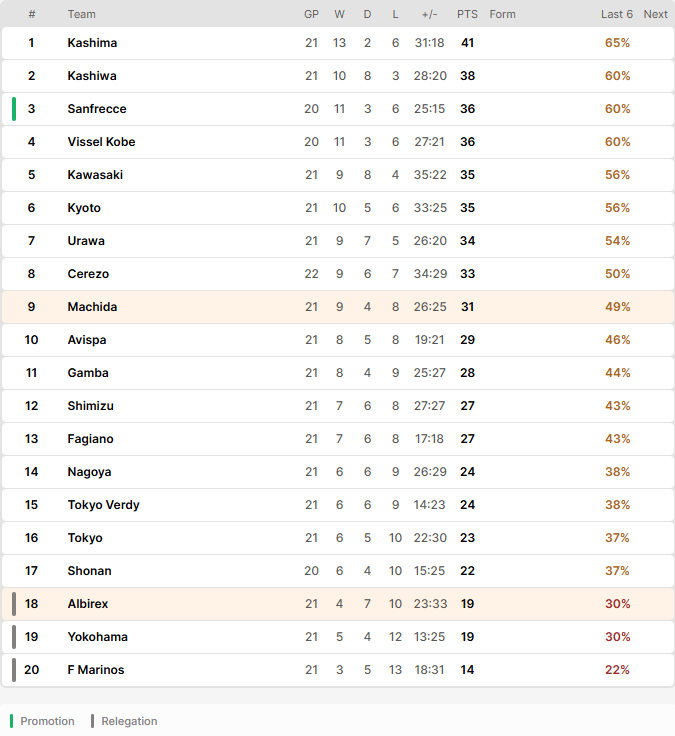
Task: Click the relegation marker next to Yokohama
Action: coord(14,637)
